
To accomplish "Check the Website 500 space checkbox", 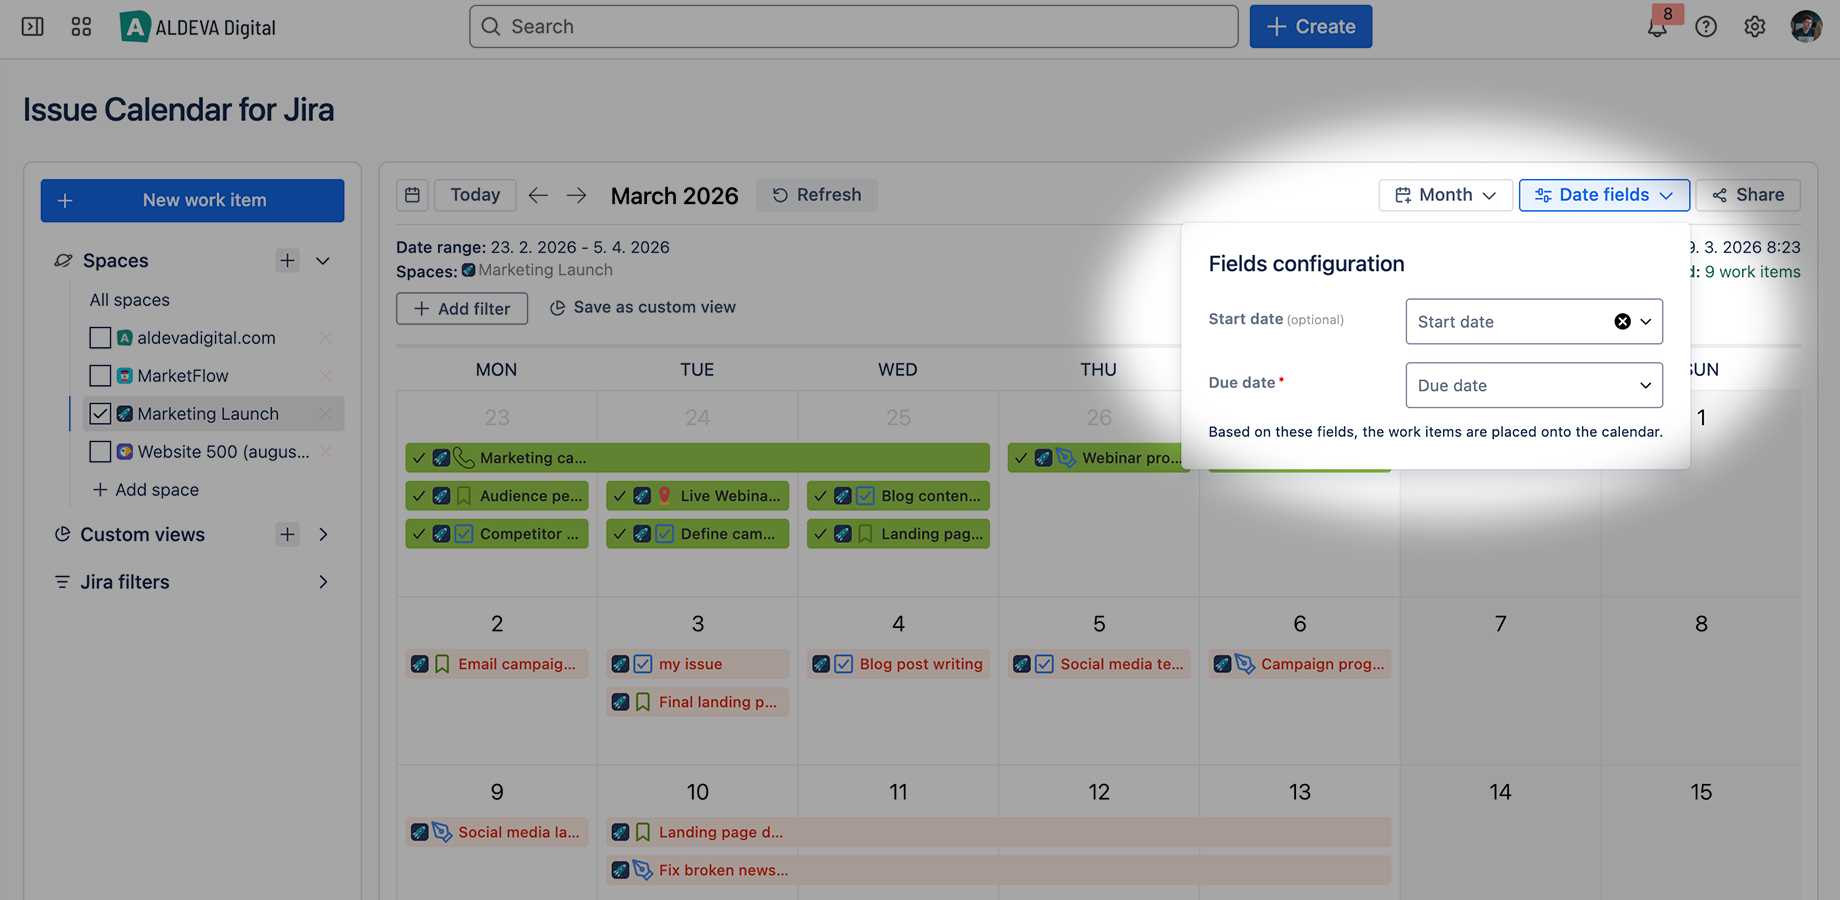I will [100, 451].
